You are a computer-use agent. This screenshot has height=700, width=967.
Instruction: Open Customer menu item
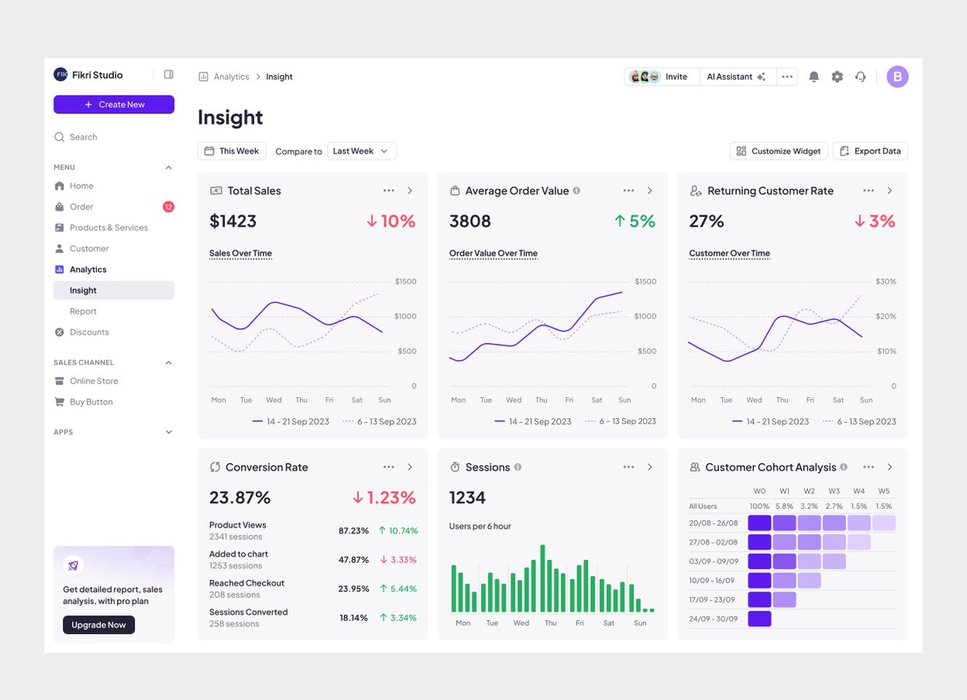113,249
